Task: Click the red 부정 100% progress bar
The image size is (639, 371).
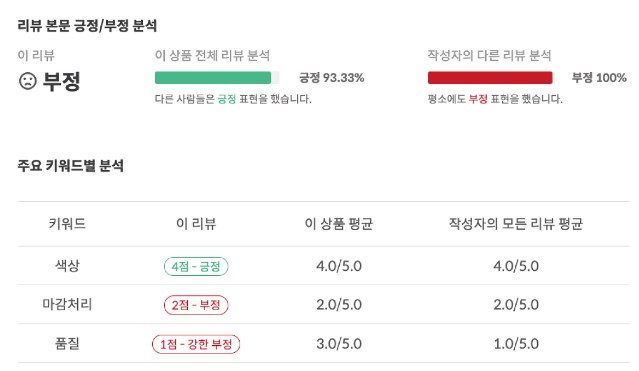Action: [490, 77]
